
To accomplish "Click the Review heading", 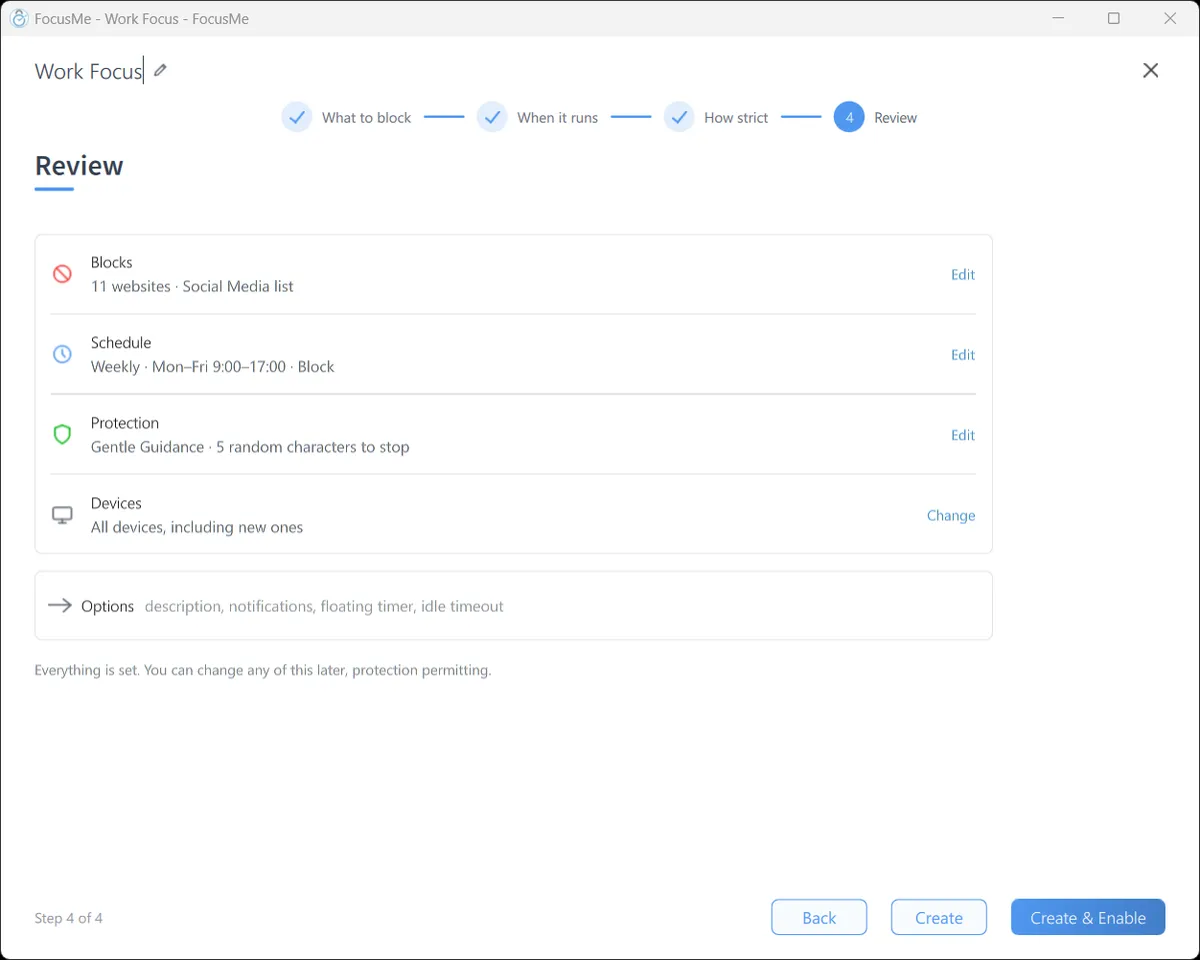I will coord(79,166).
